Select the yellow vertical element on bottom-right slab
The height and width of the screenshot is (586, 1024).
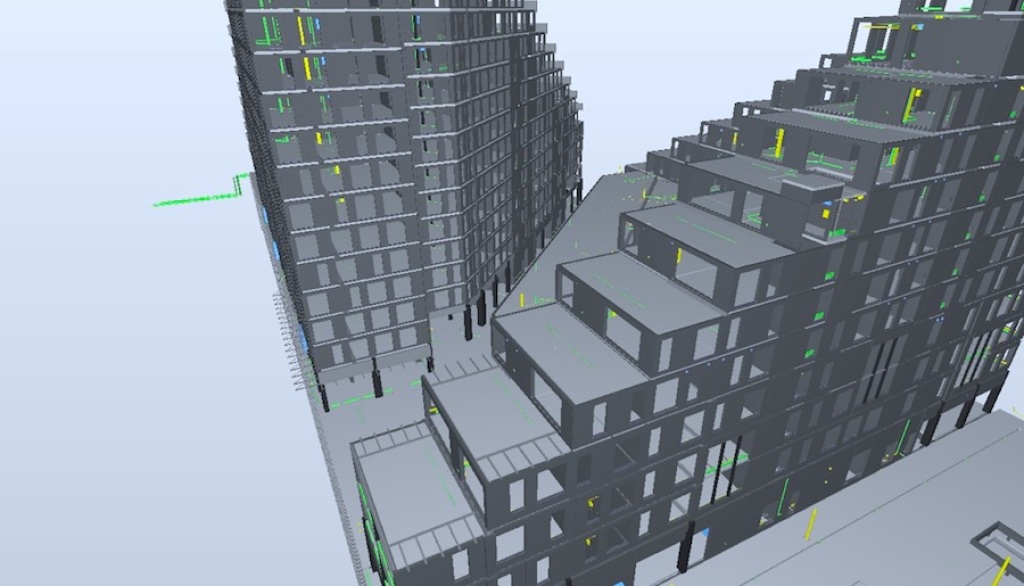[811, 520]
